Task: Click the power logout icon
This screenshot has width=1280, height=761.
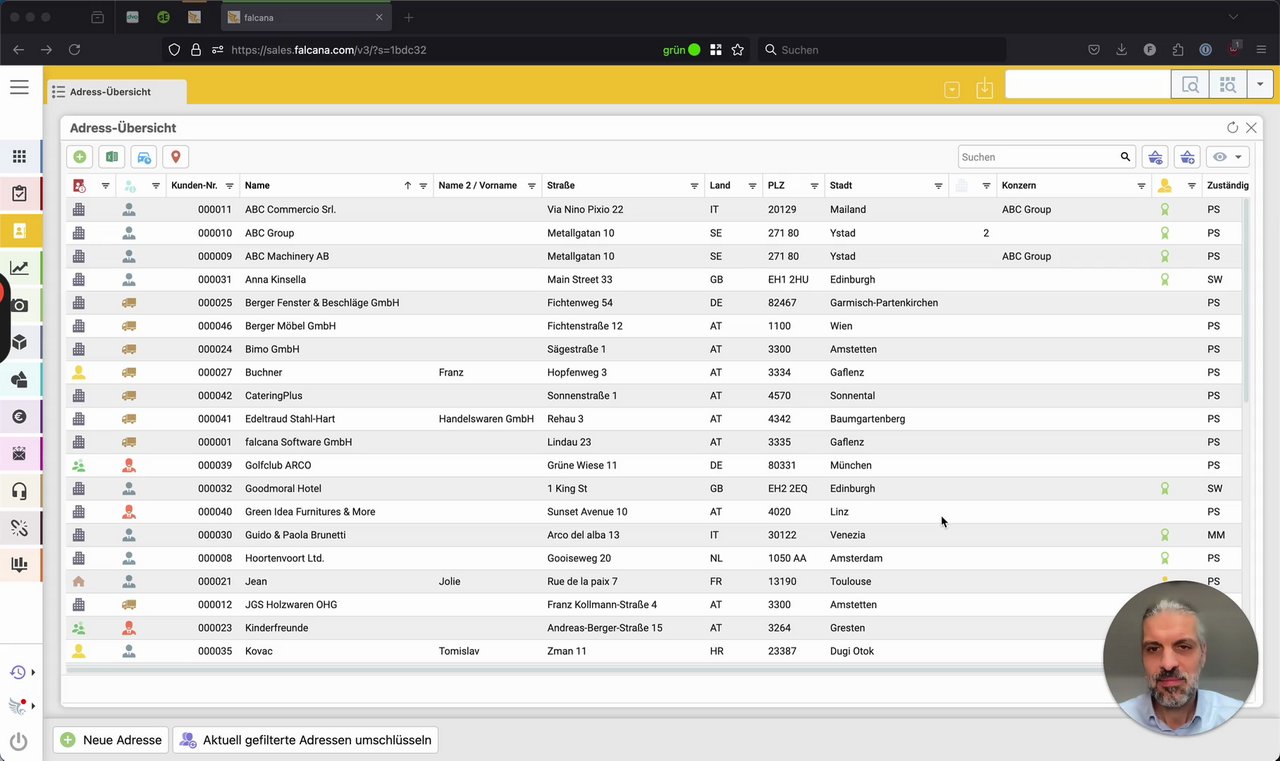Action: (x=18, y=741)
